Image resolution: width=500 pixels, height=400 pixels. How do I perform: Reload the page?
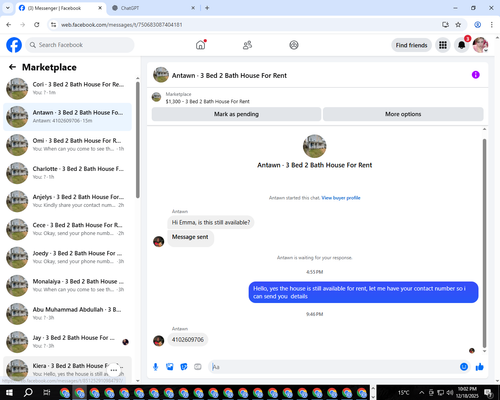[37, 25]
